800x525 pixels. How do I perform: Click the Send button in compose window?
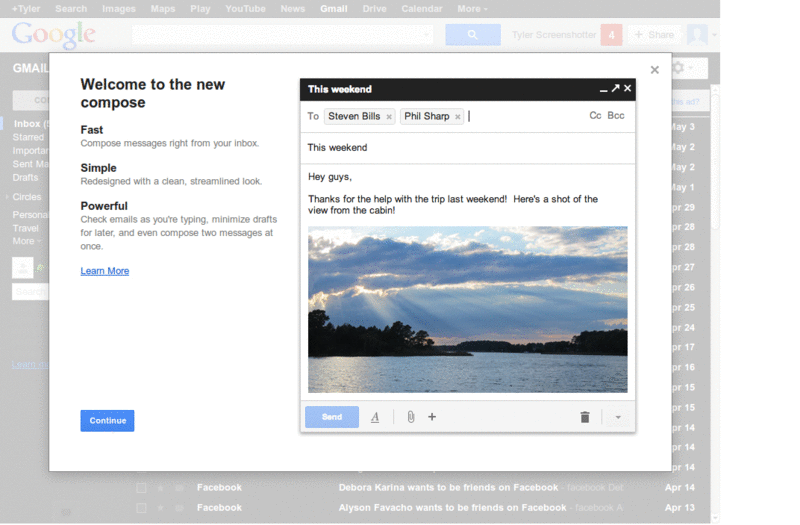coord(332,417)
